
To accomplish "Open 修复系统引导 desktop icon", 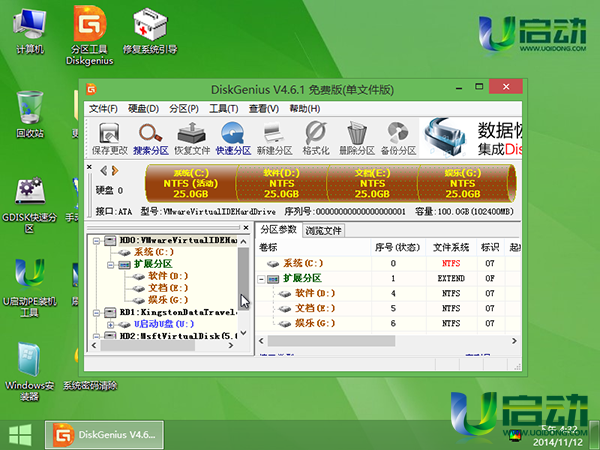I will coord(150,31).
